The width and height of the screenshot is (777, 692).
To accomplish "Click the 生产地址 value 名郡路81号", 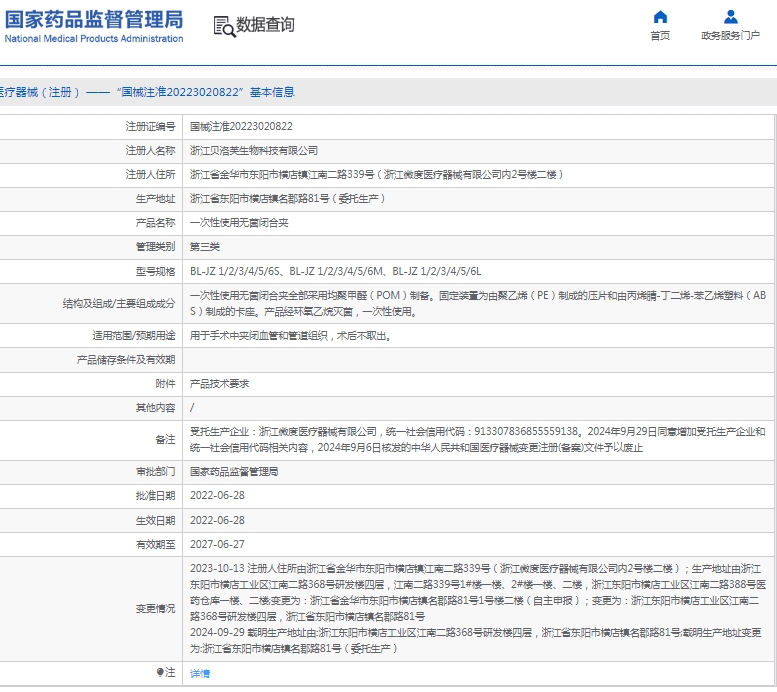I will click(x=287, y=199).
